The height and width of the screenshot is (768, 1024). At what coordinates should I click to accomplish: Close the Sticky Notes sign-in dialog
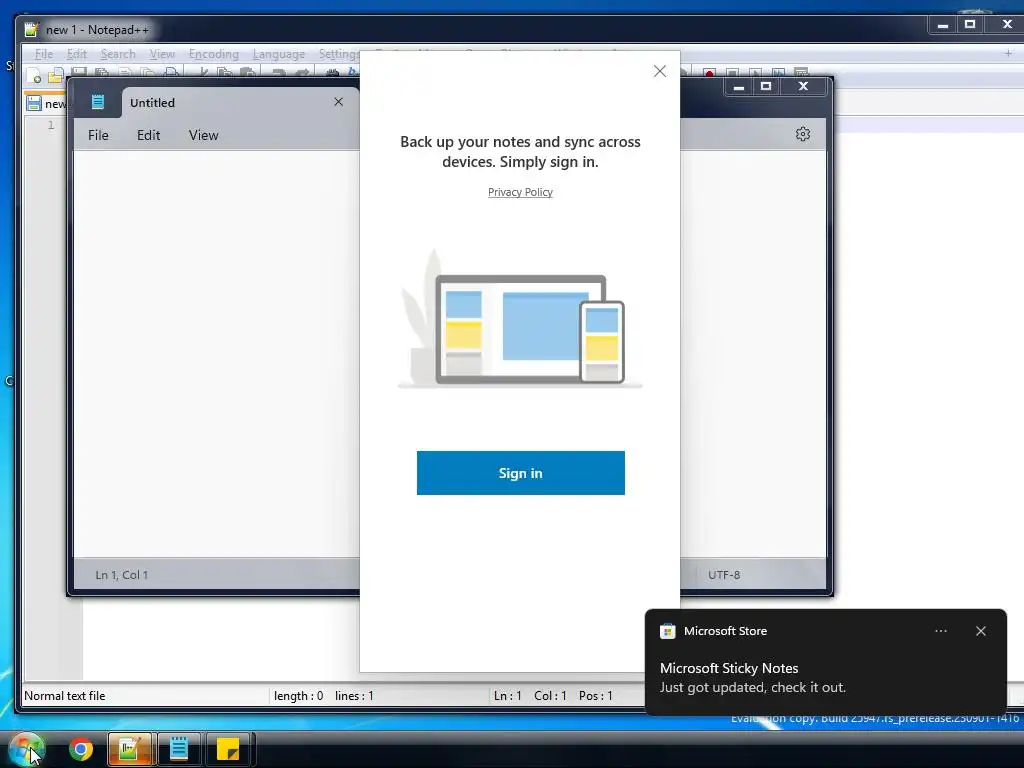660,71
